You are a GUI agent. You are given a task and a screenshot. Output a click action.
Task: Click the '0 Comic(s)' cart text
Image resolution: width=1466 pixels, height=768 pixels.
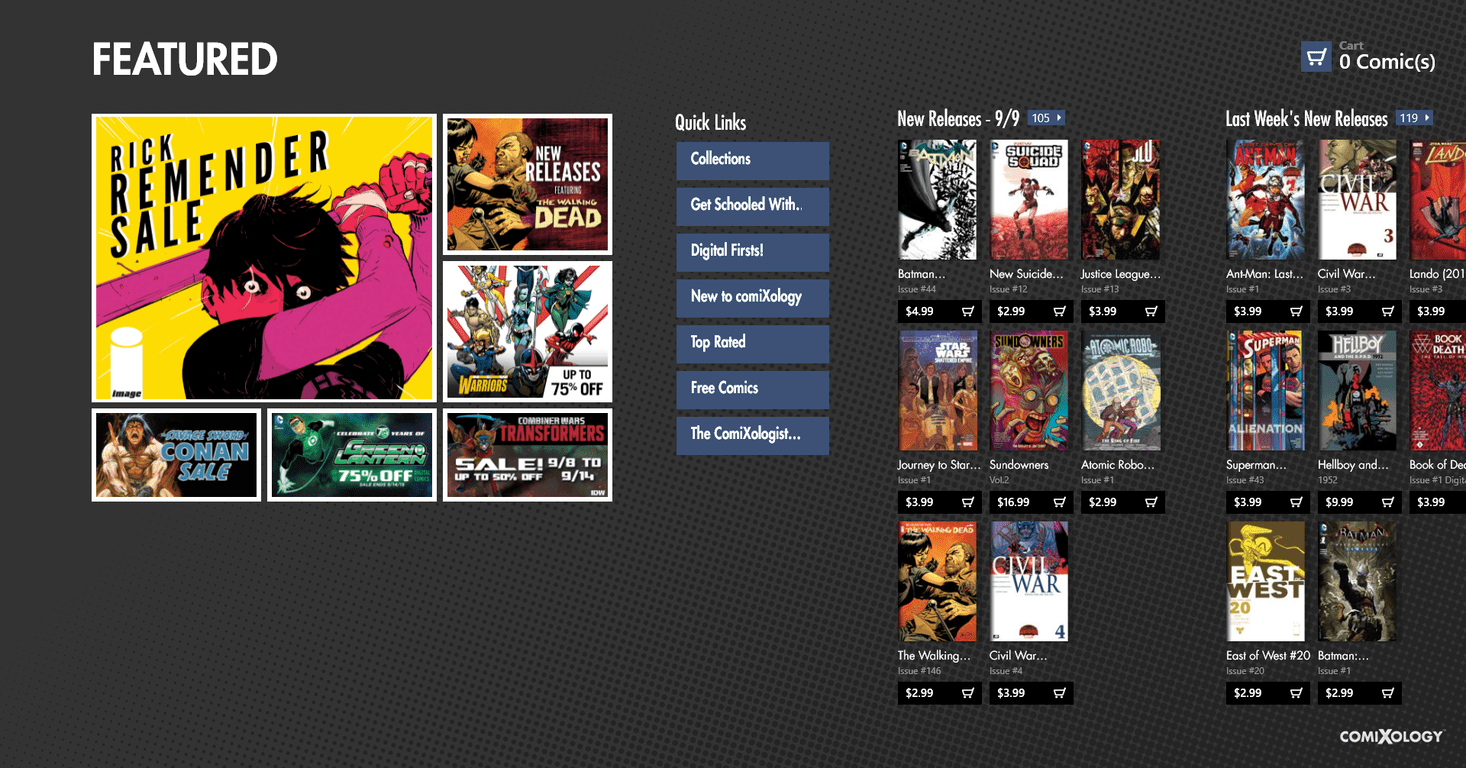tap(1387, 62)
